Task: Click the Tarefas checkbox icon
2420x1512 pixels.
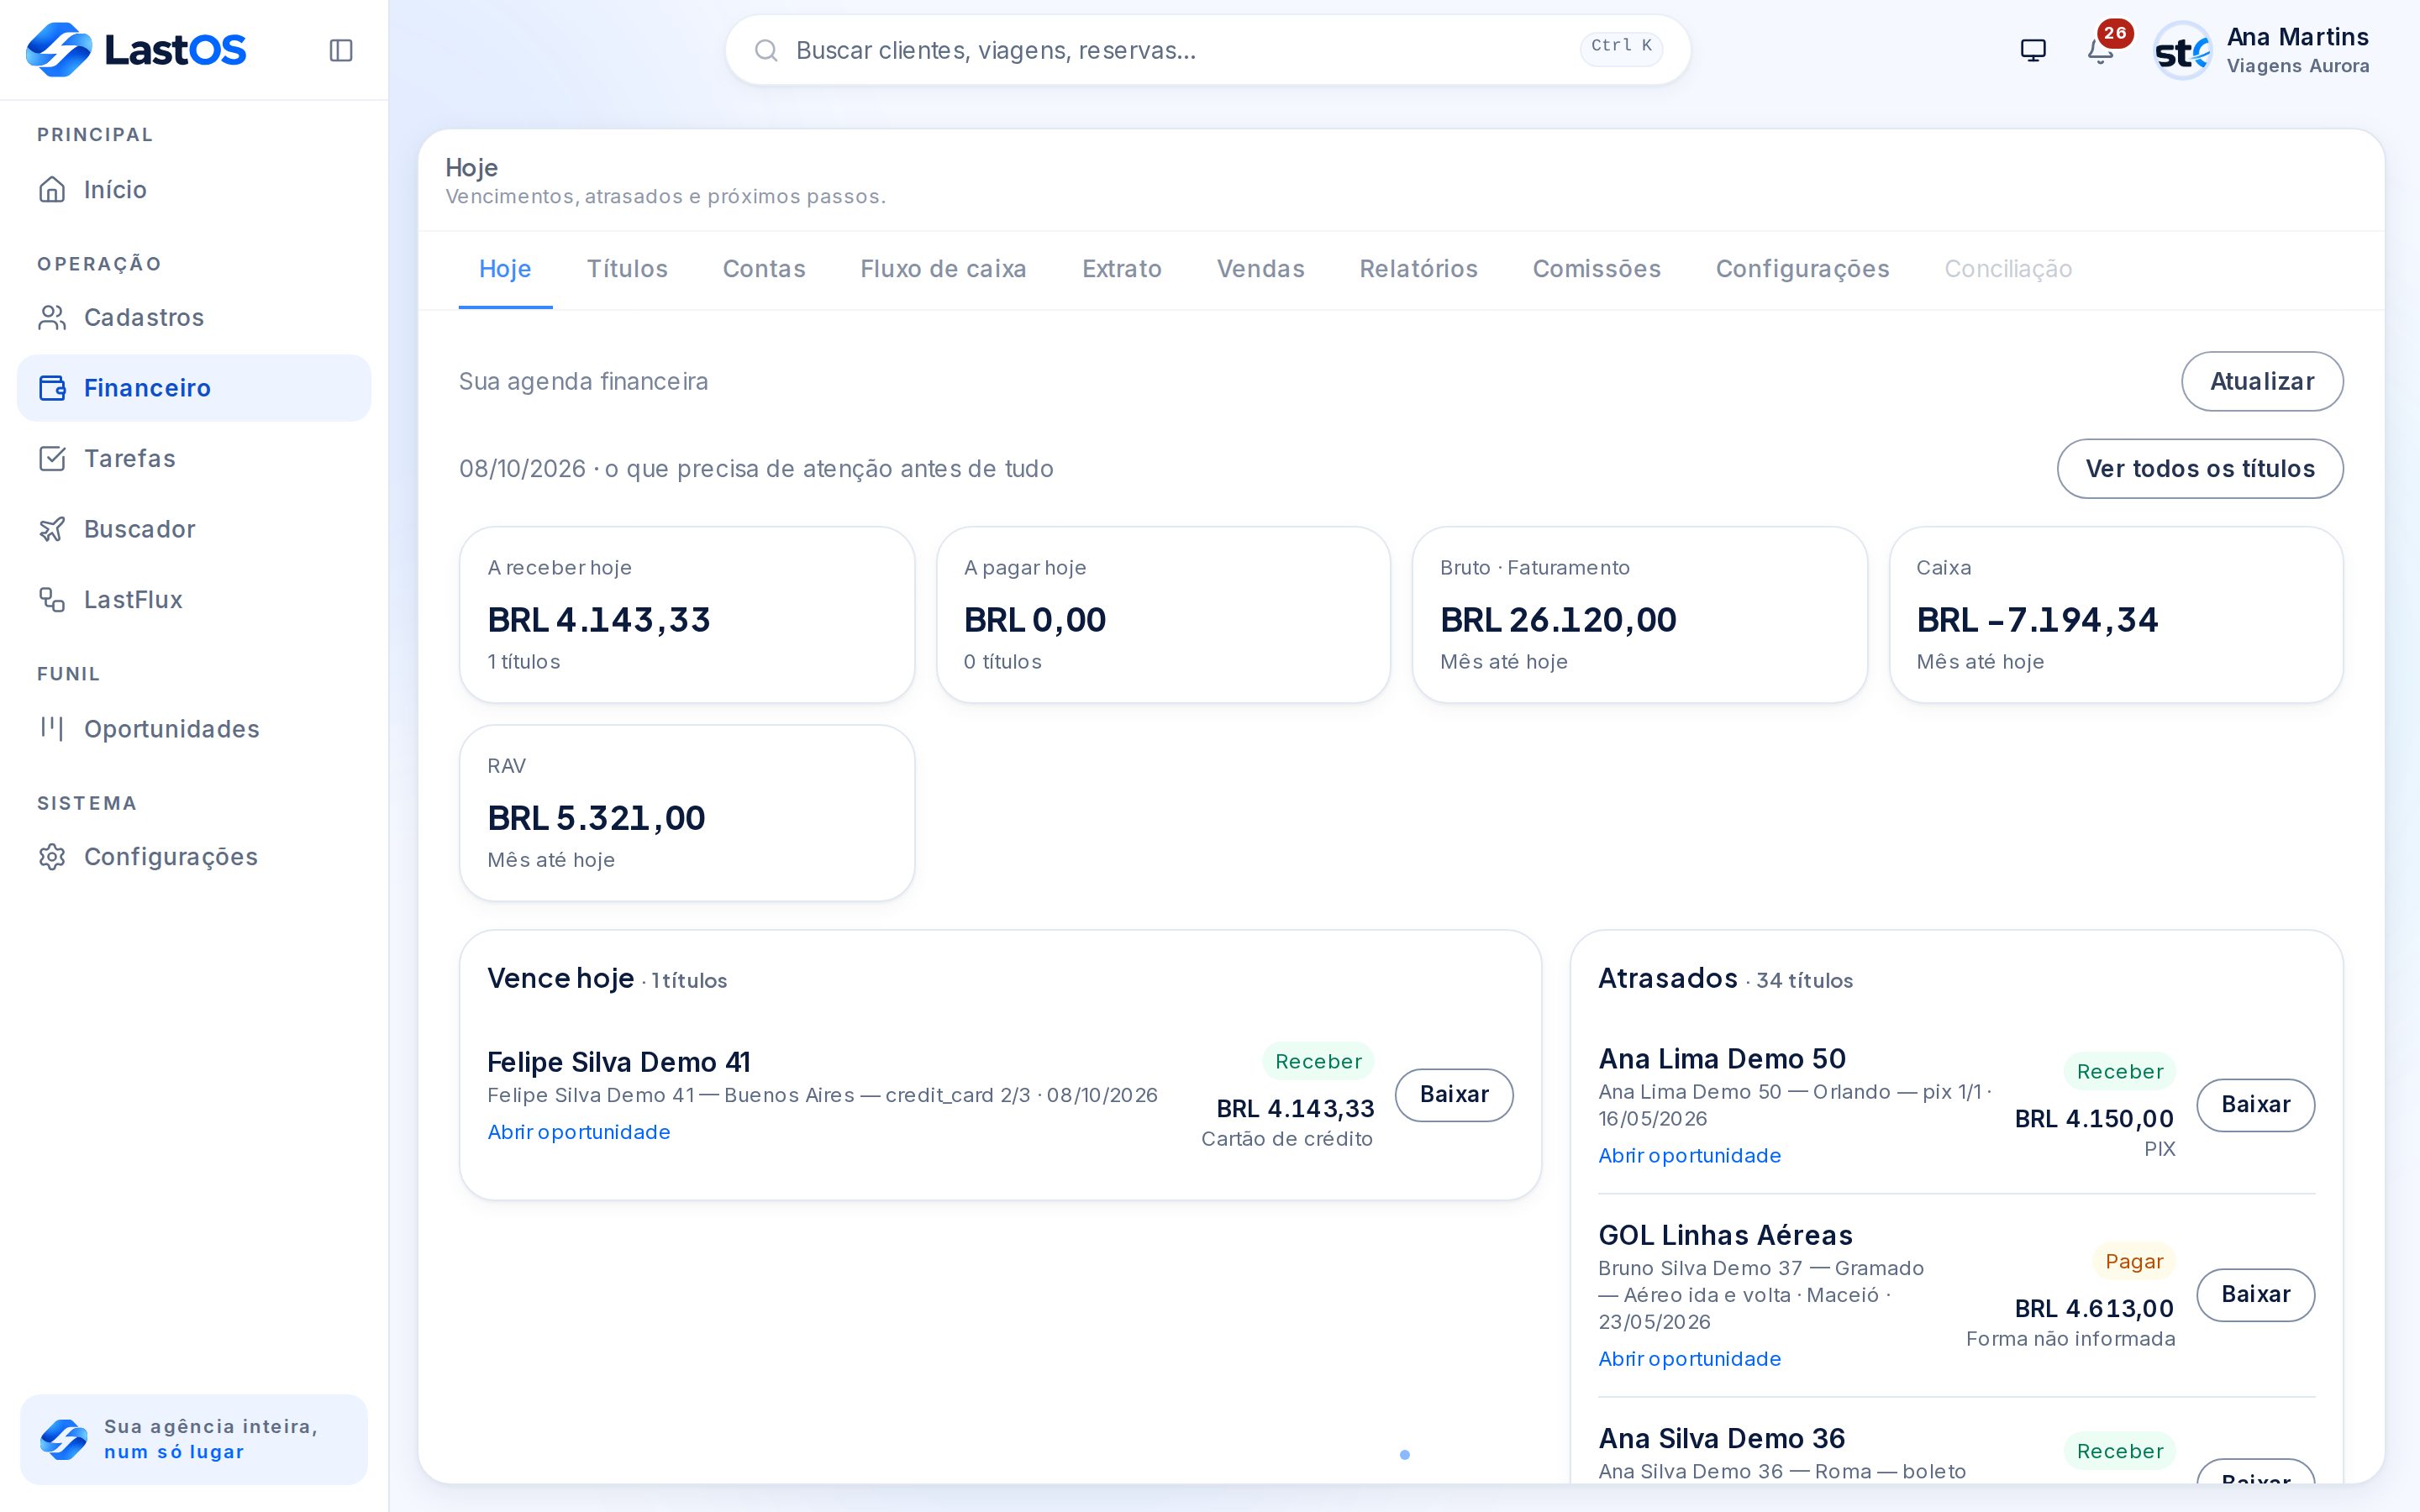Action: point(52,458)
